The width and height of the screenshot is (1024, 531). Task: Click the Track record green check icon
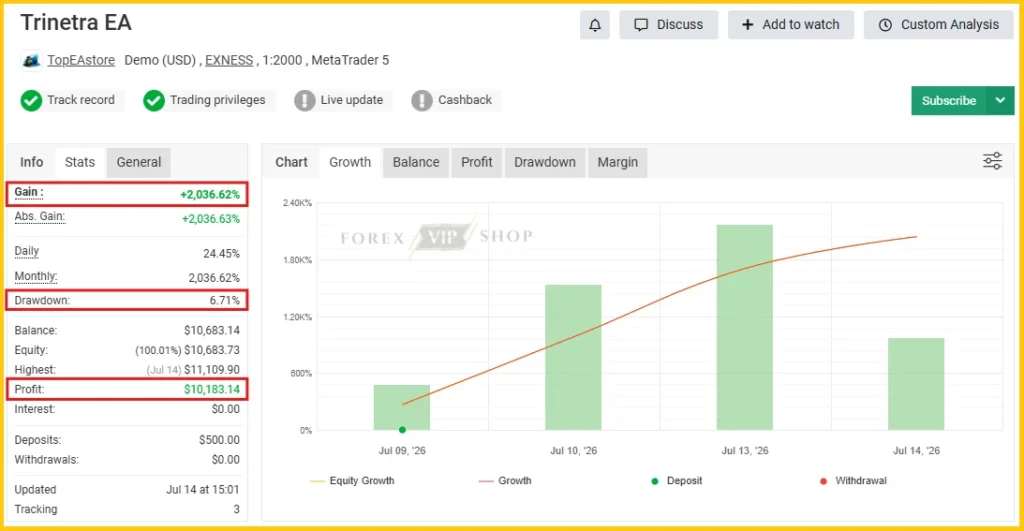click(31, 101)
